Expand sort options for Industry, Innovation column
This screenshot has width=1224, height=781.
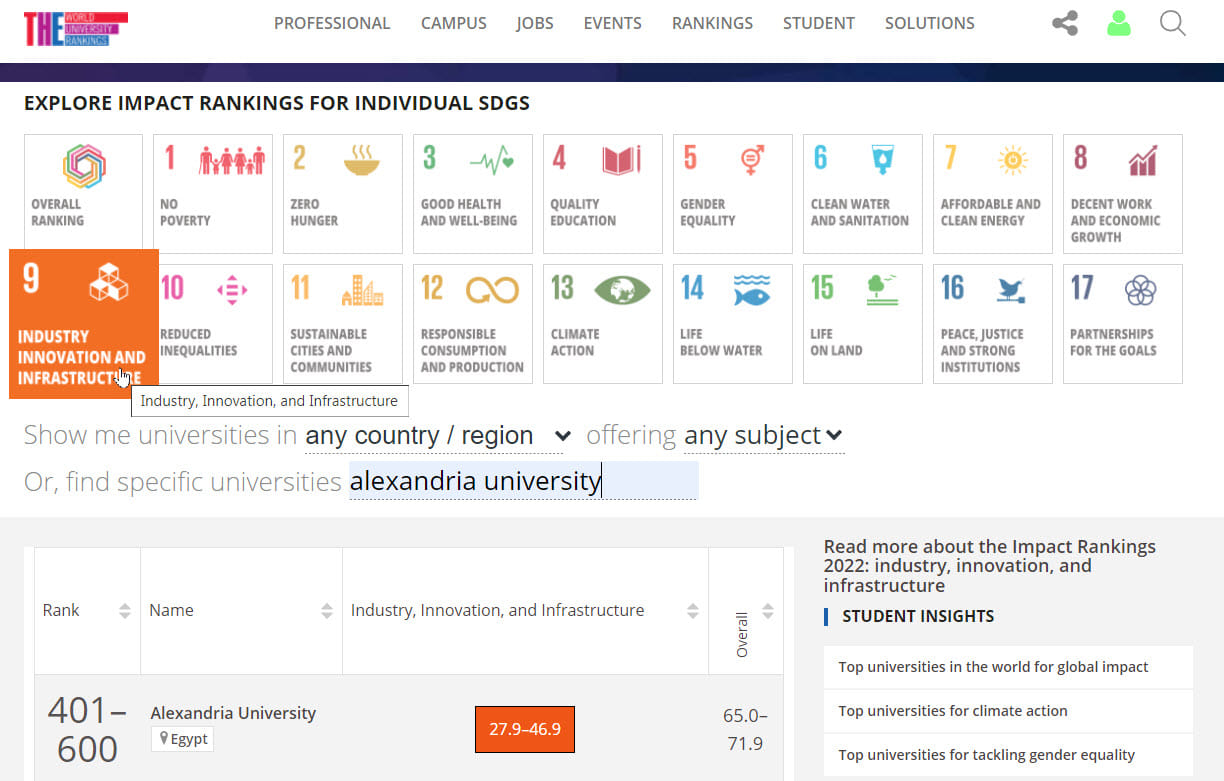coord(693,610)
